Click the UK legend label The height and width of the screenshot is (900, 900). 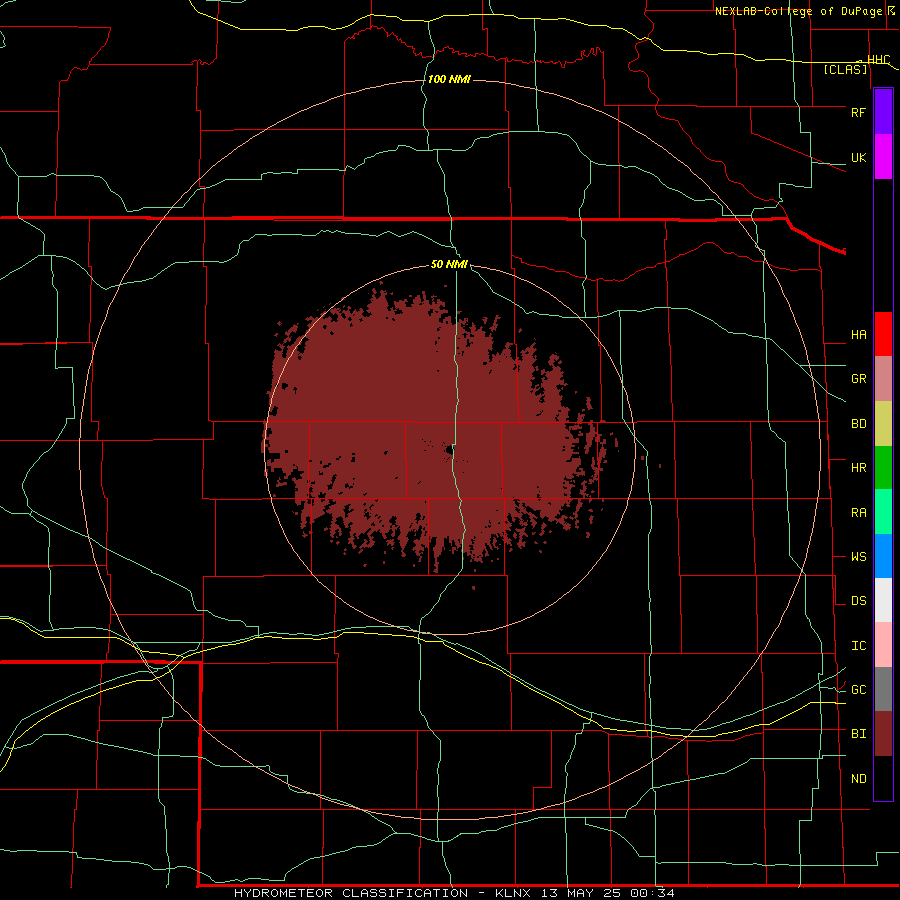pyautogui.click(x=858, y=158)
